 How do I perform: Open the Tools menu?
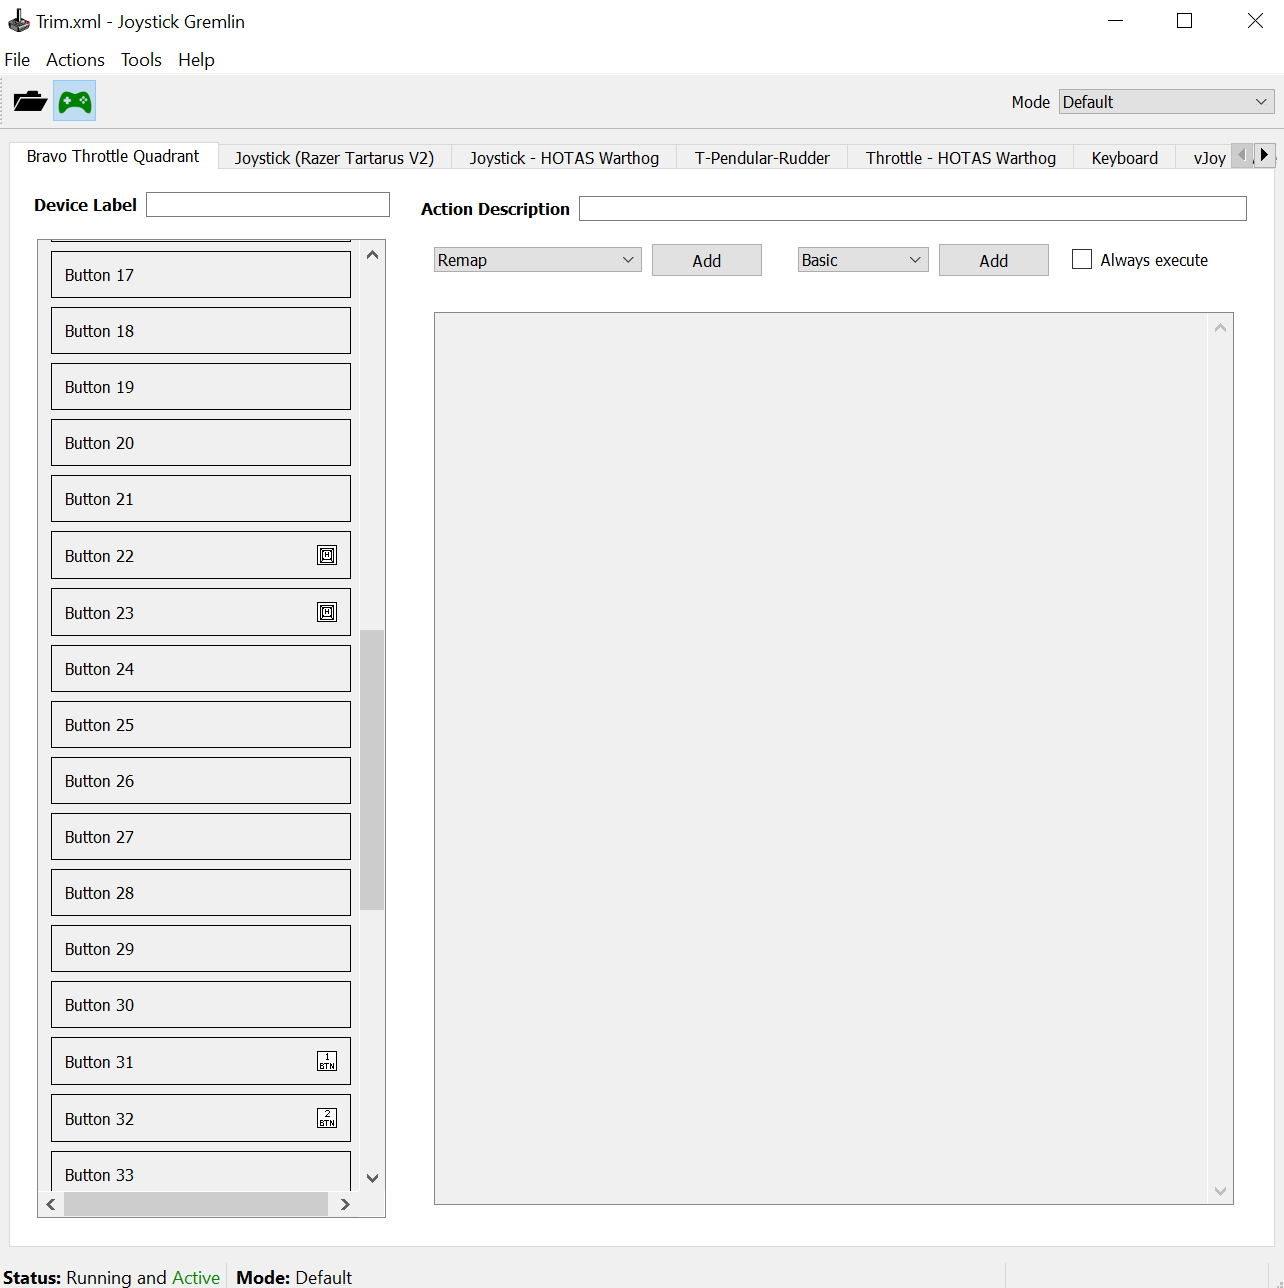(x=141, y=60)
